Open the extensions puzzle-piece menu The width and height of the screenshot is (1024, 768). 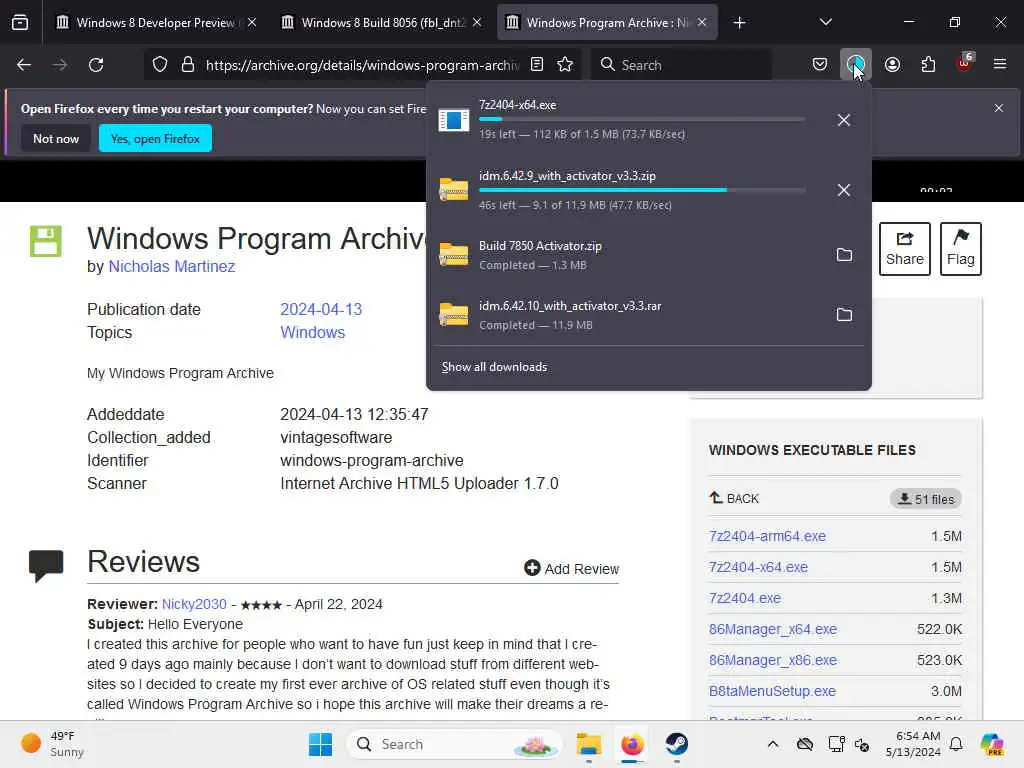click(x=928, y=65)
